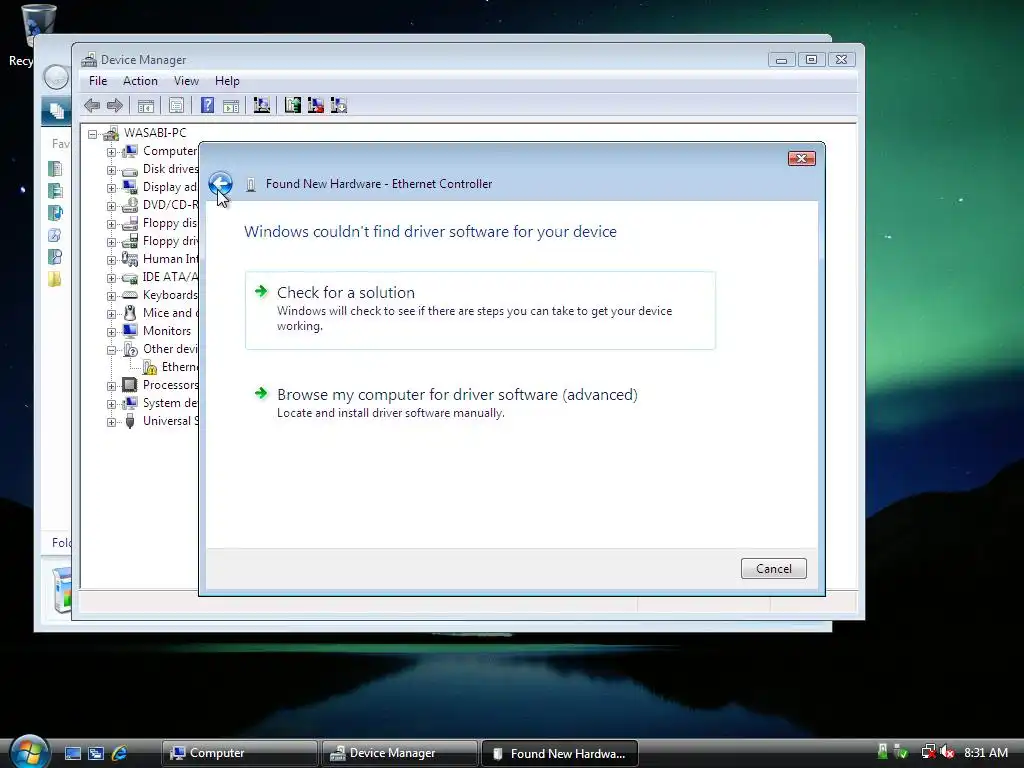Expand the Processors category
The height and width of the screenshot is (768, 1024).
[x=112, y=386]
